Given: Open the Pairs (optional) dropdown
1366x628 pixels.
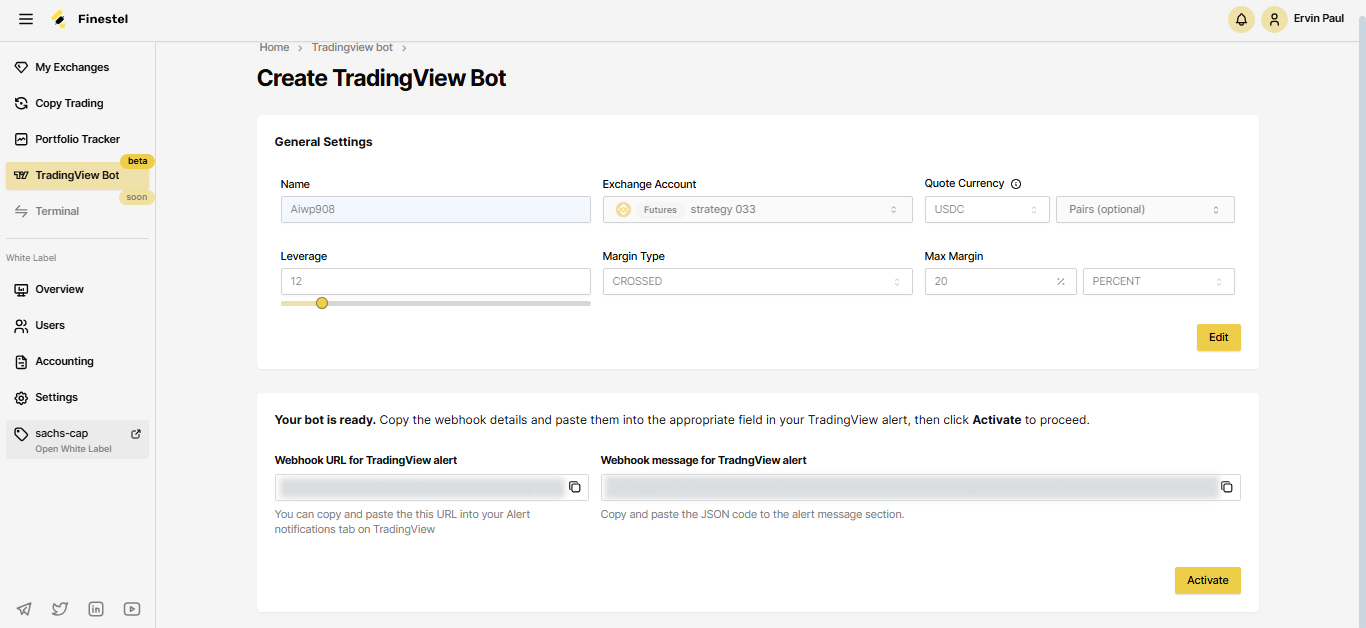Looking at the screenshot, I should [x=1145, y=209].
